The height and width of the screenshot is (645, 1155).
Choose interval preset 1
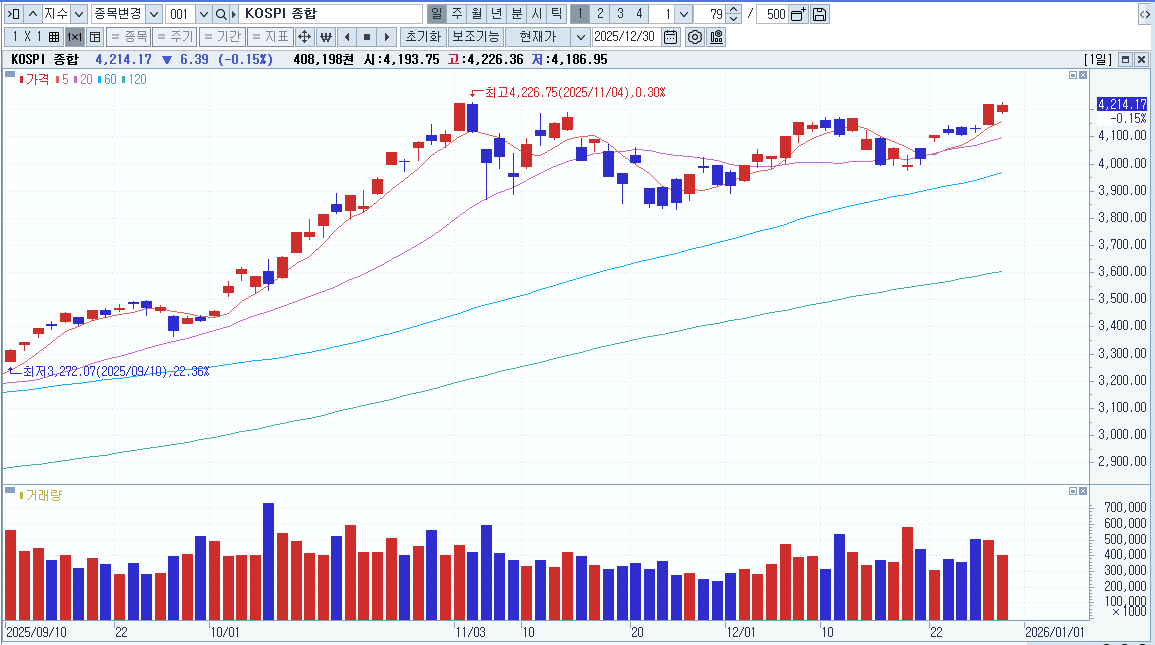tap(580, 14)
